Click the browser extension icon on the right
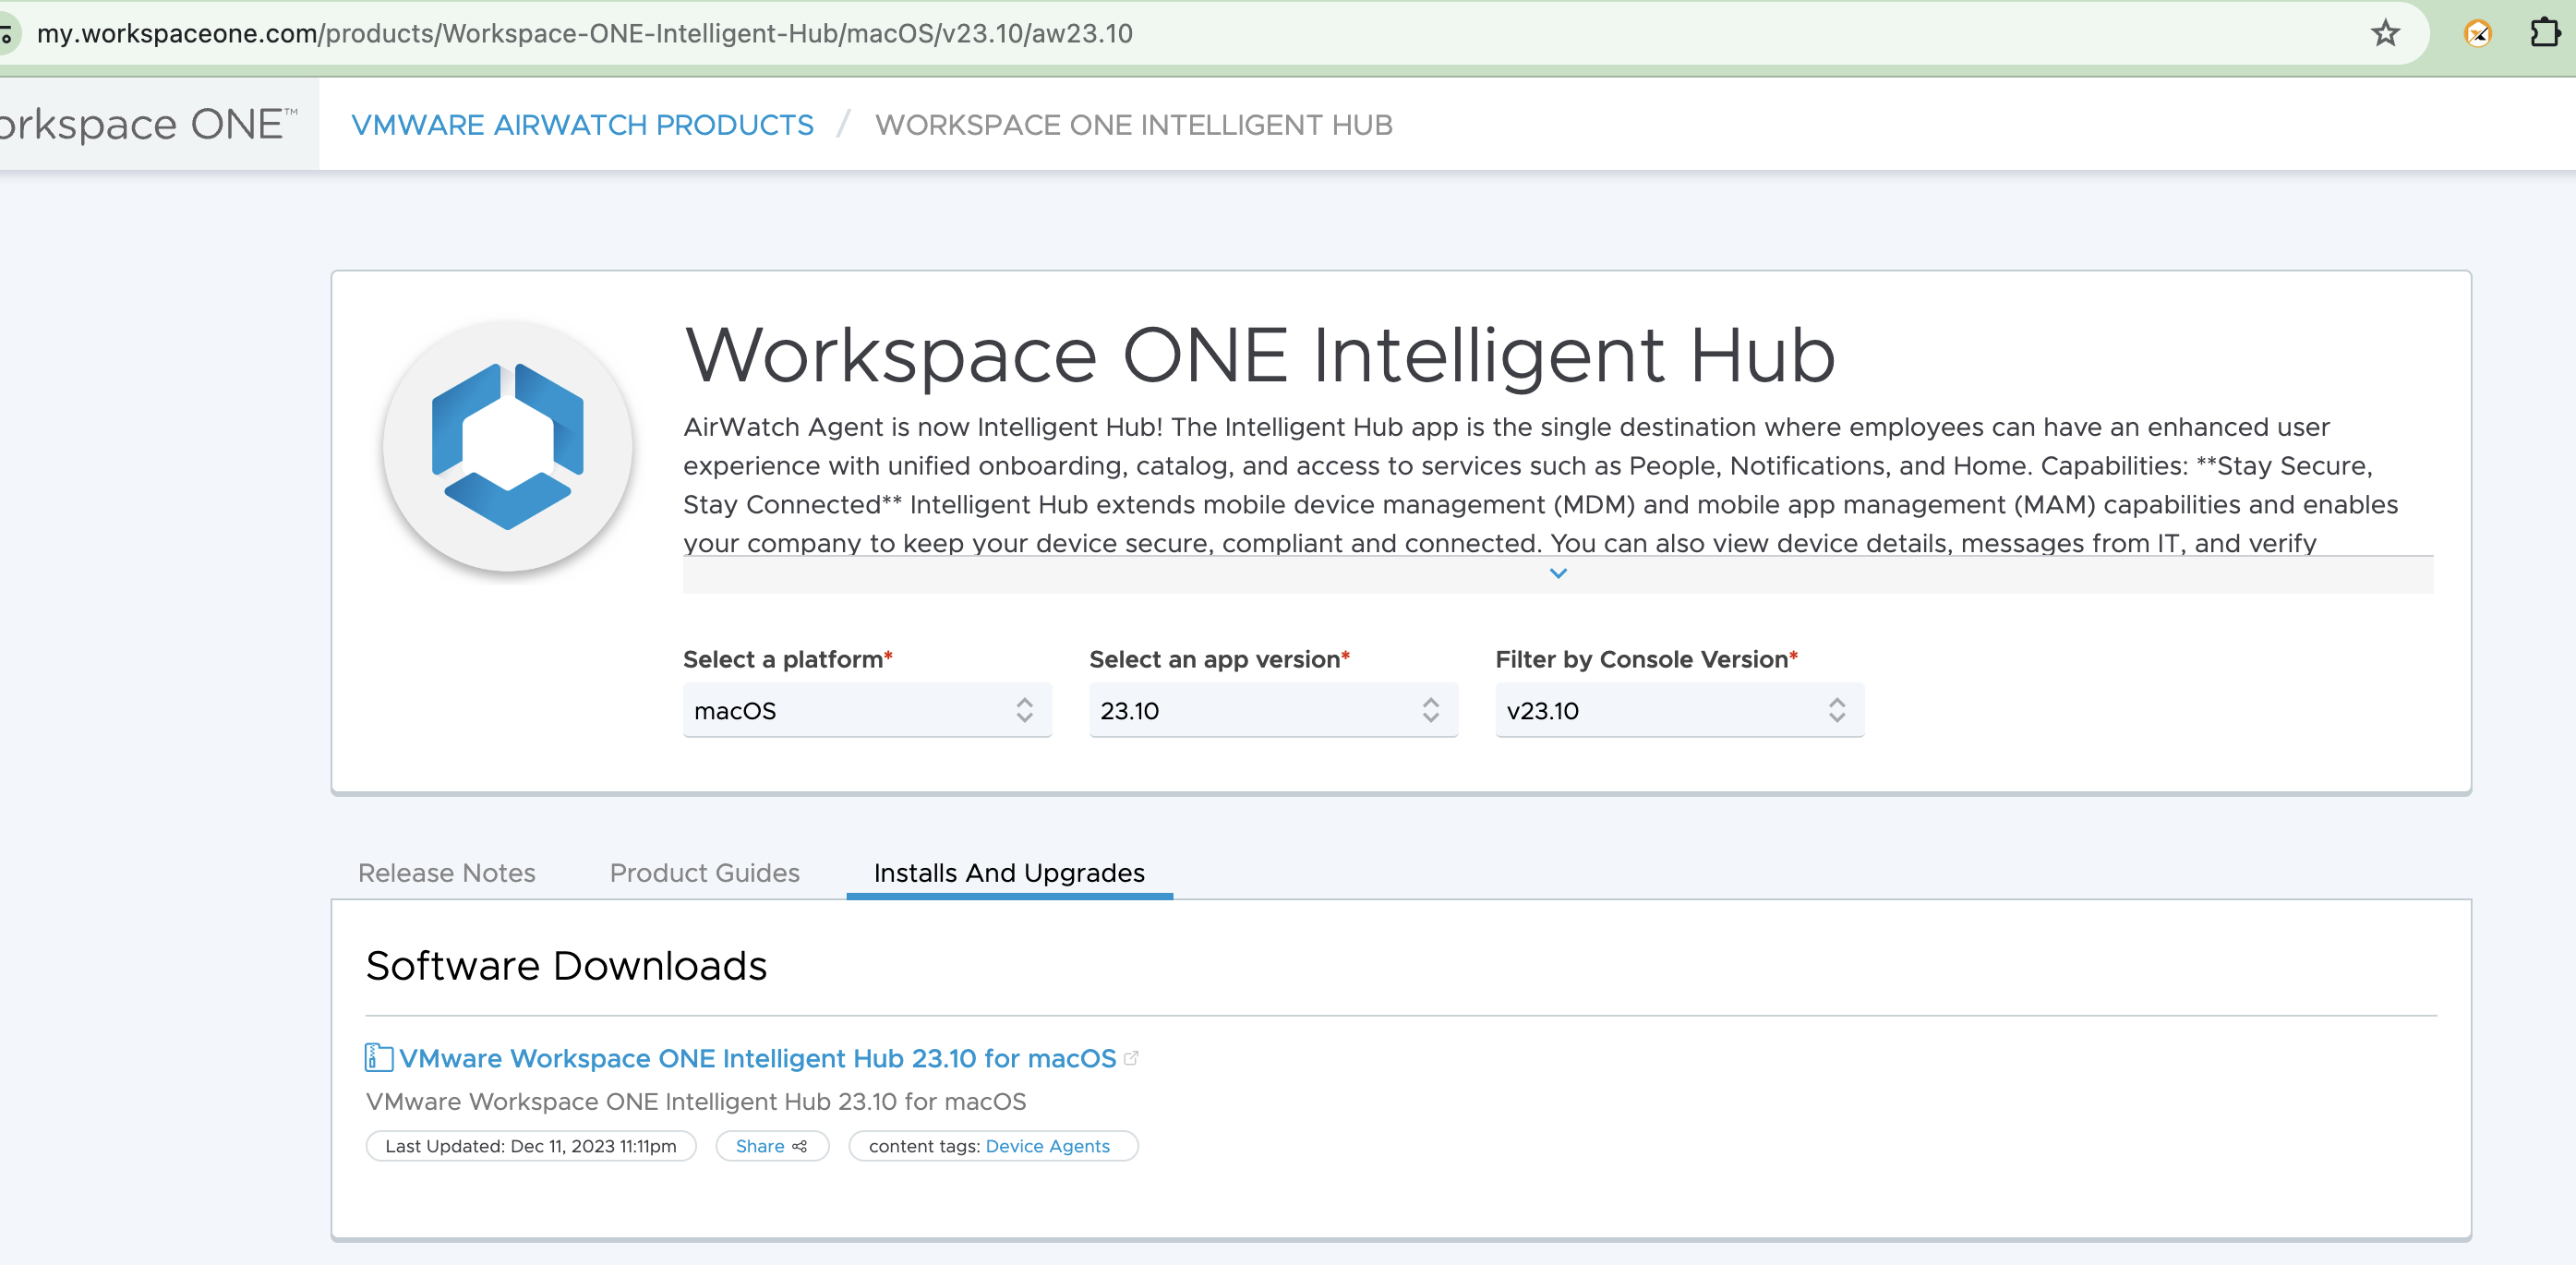The height and width of the screenshot is (1265, 2576). tap(2543, 31)
